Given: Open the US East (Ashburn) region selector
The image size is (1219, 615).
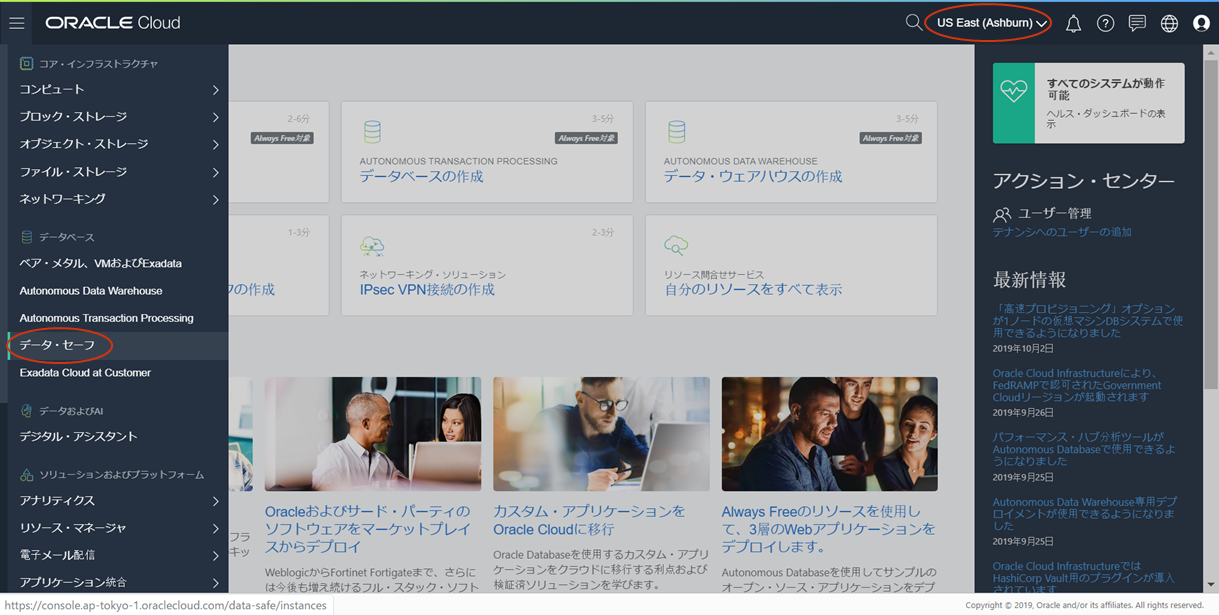Looking at the screenshot, I should (x=992, y=23).
